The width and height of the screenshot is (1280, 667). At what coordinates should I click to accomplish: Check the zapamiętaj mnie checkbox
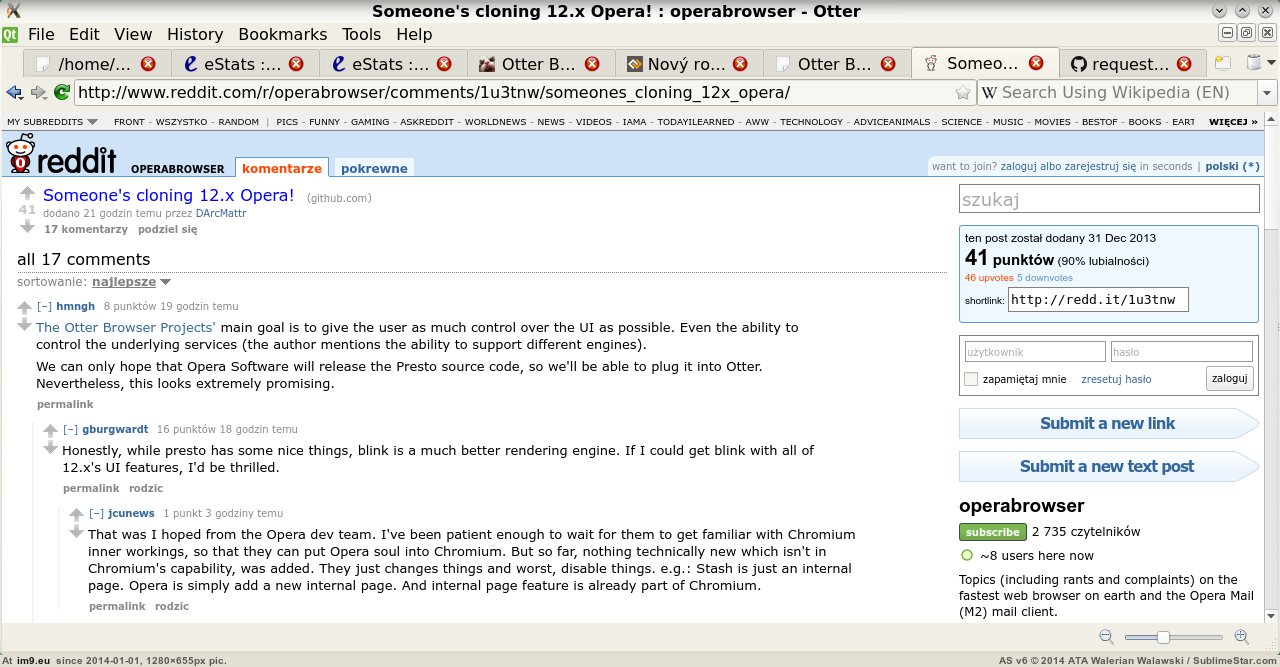971,379
